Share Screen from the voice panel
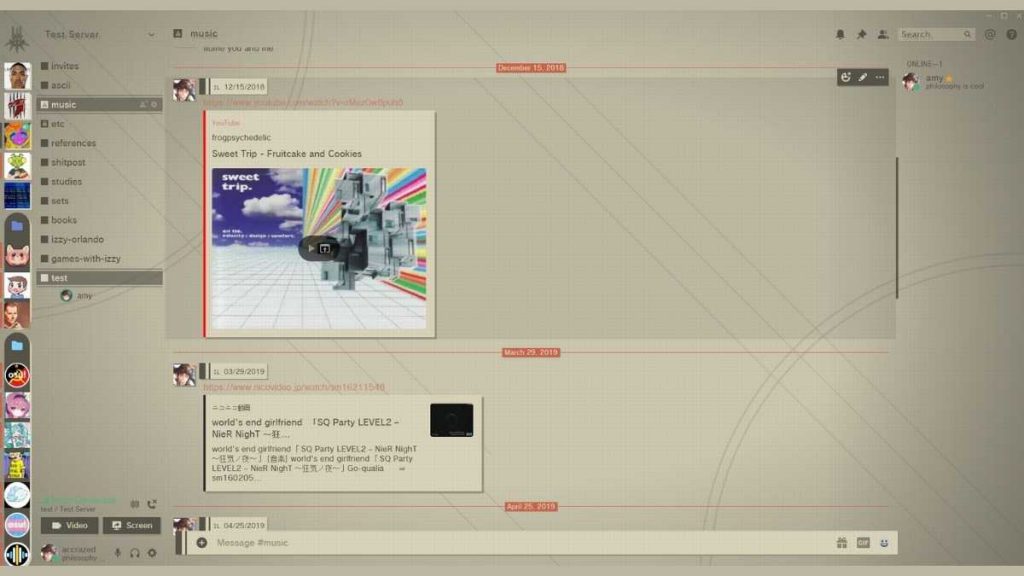This screenshot has width=1024, height=576. point(132,526)
